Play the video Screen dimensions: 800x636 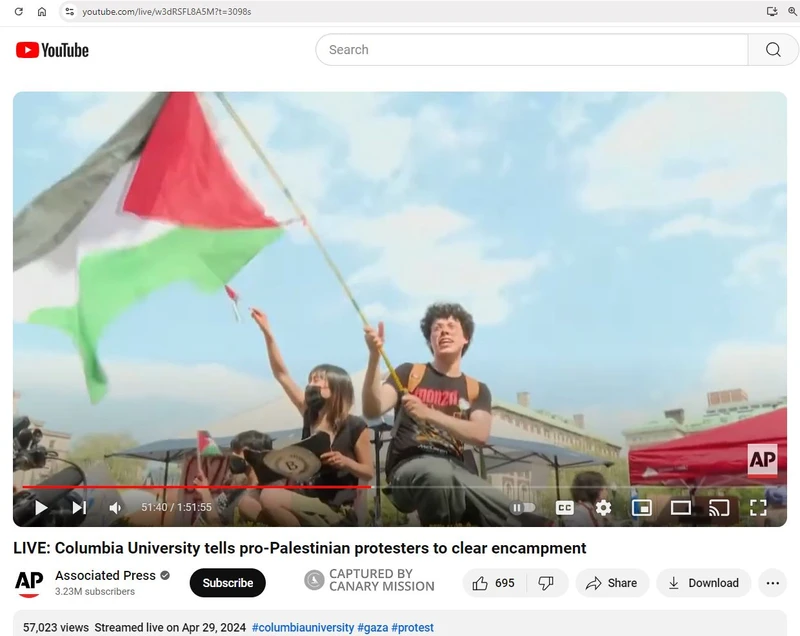coord(41,508)
